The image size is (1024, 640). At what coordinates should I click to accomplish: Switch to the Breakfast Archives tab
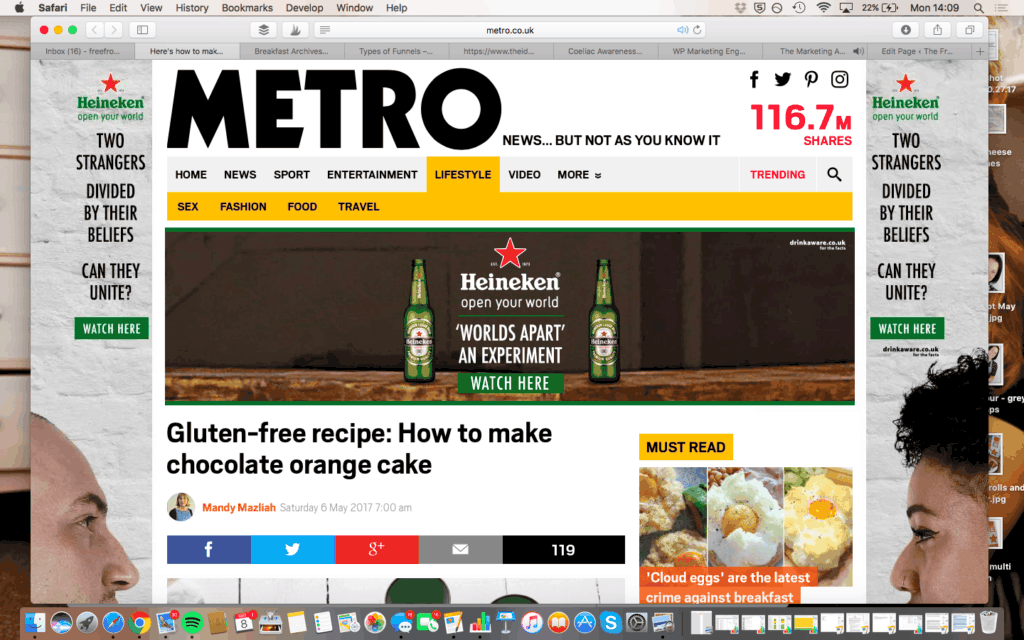point(291,51)
